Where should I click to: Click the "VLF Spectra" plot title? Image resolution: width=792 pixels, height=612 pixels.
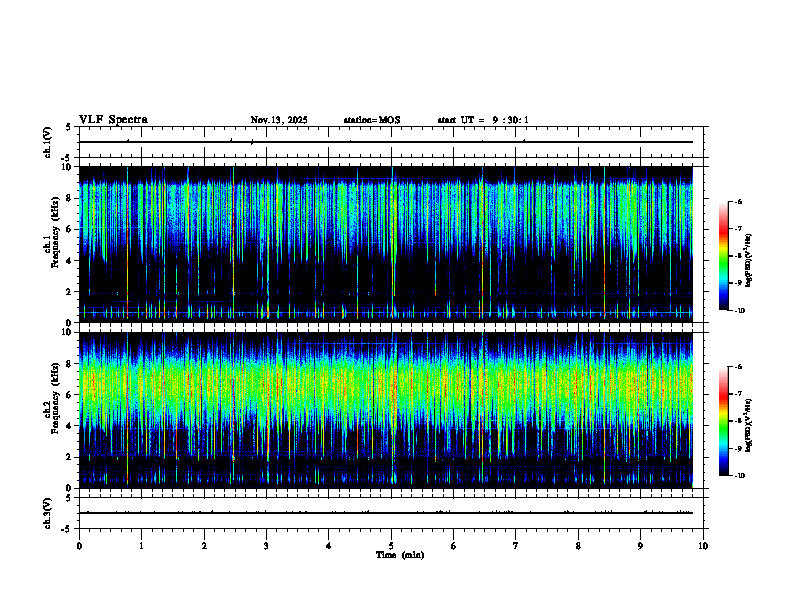[113, 120]
